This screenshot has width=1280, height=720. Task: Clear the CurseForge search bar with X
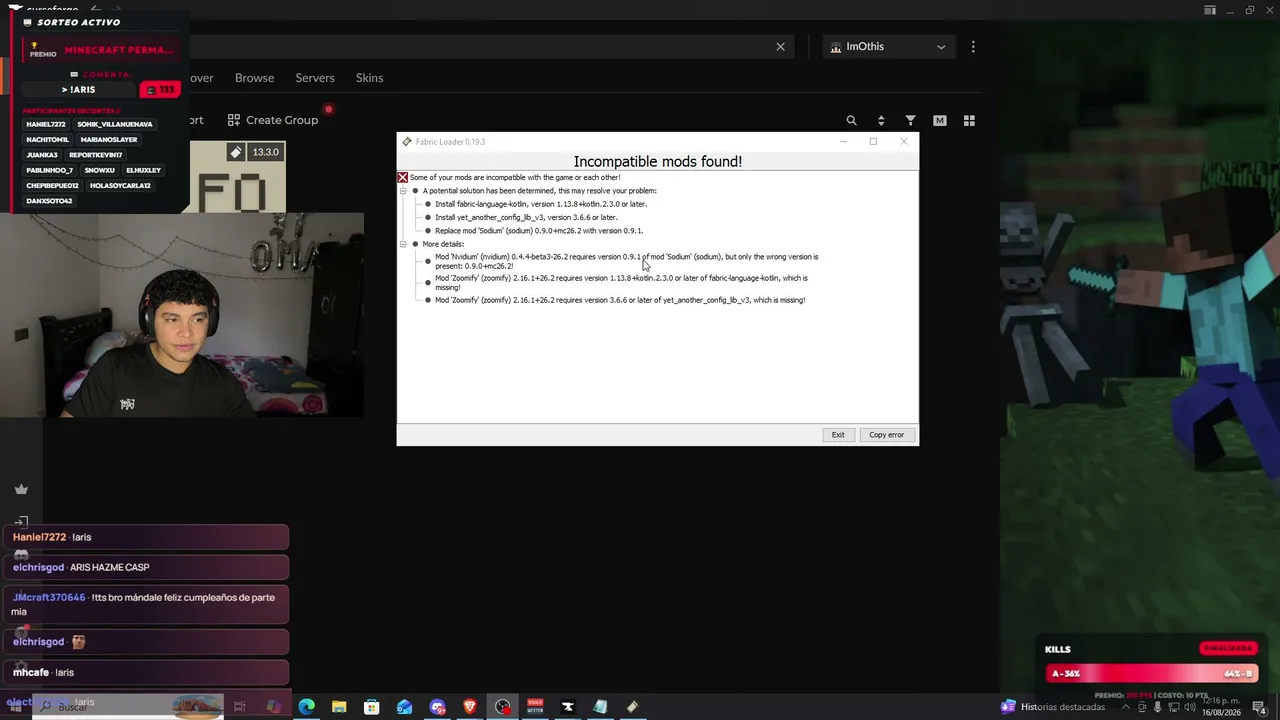pos(781,46)
